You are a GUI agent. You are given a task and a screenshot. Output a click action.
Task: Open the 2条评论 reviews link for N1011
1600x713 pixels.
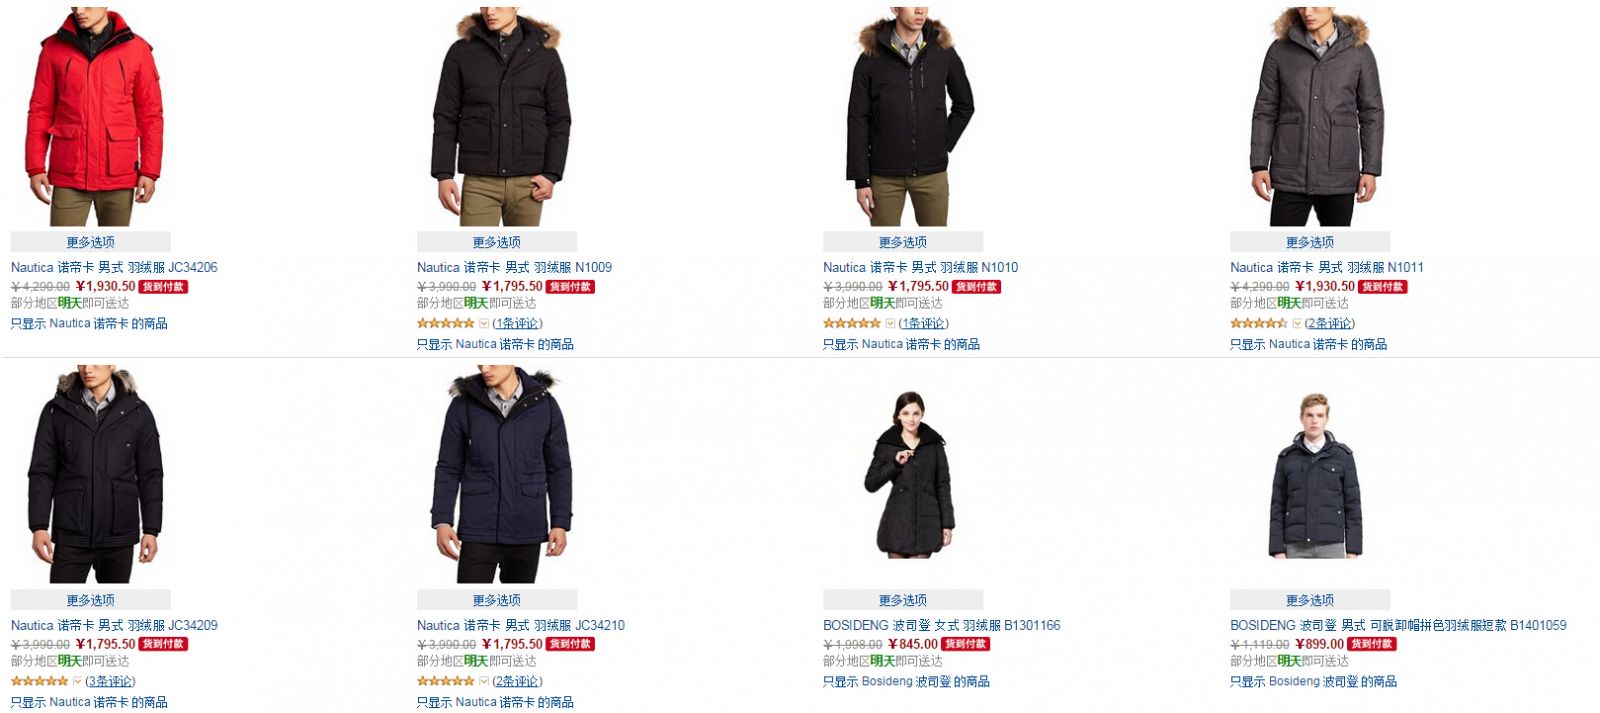[x=1330, y=323]
